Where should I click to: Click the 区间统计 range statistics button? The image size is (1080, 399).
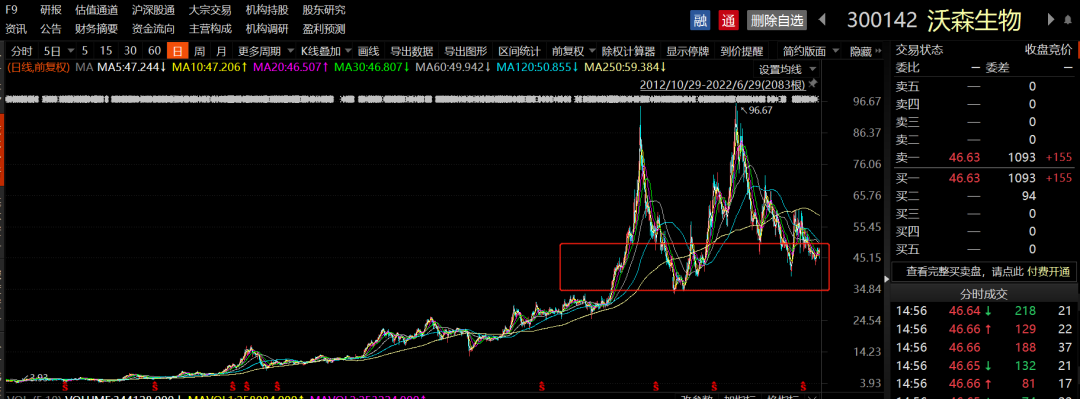click(x=519, y=51)
